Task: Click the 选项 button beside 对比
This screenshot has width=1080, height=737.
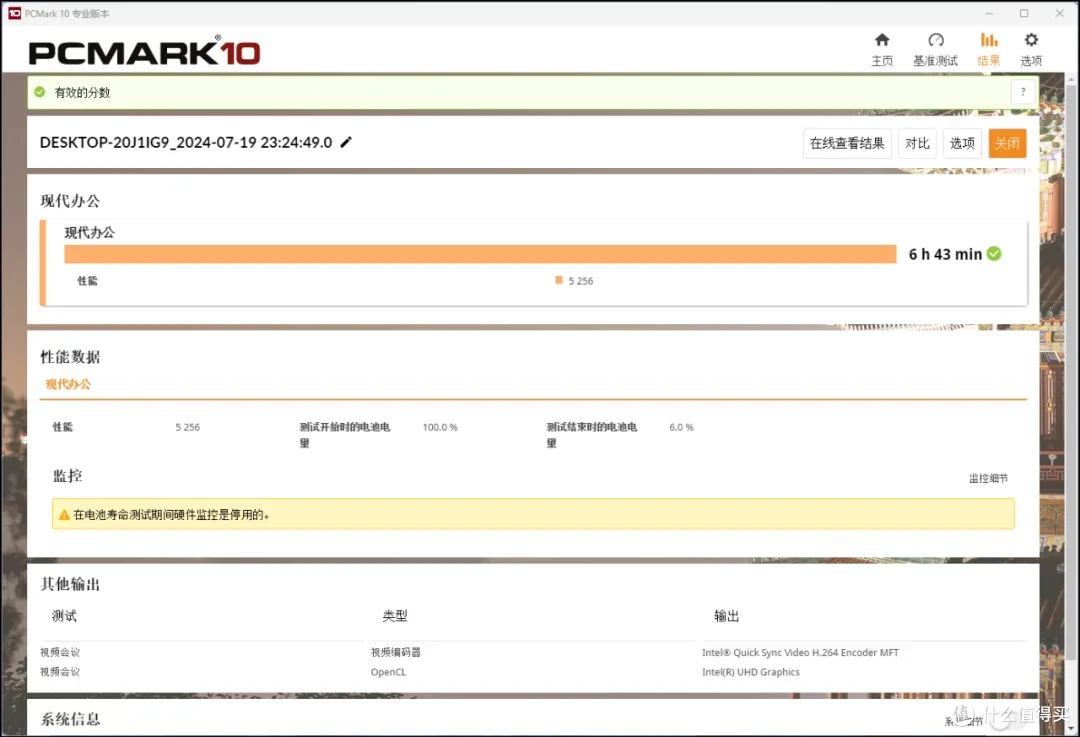Action: 962,143
